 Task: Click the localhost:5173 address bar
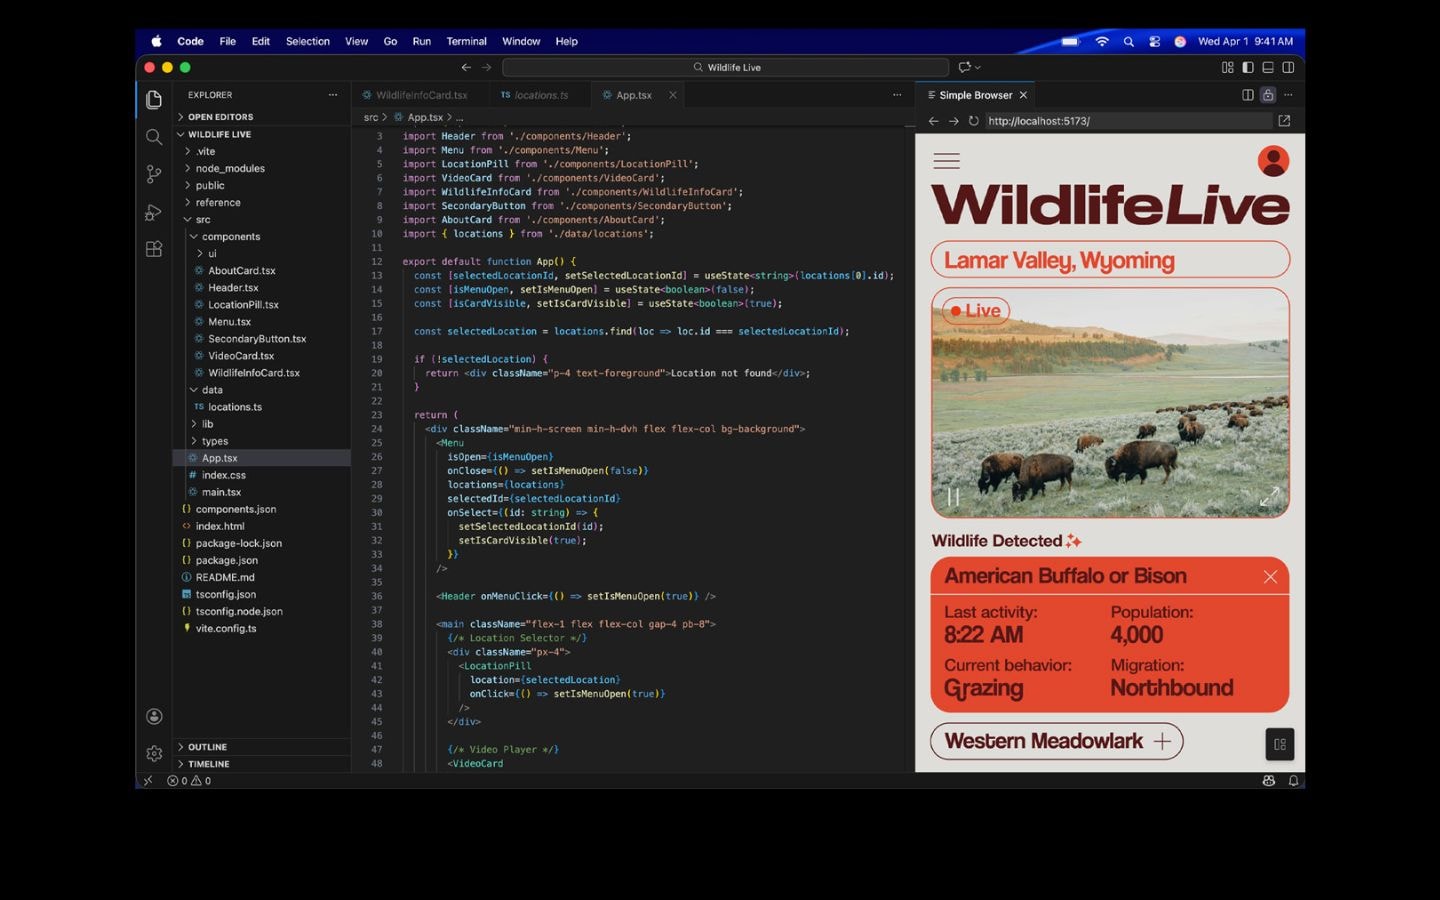1038,120
